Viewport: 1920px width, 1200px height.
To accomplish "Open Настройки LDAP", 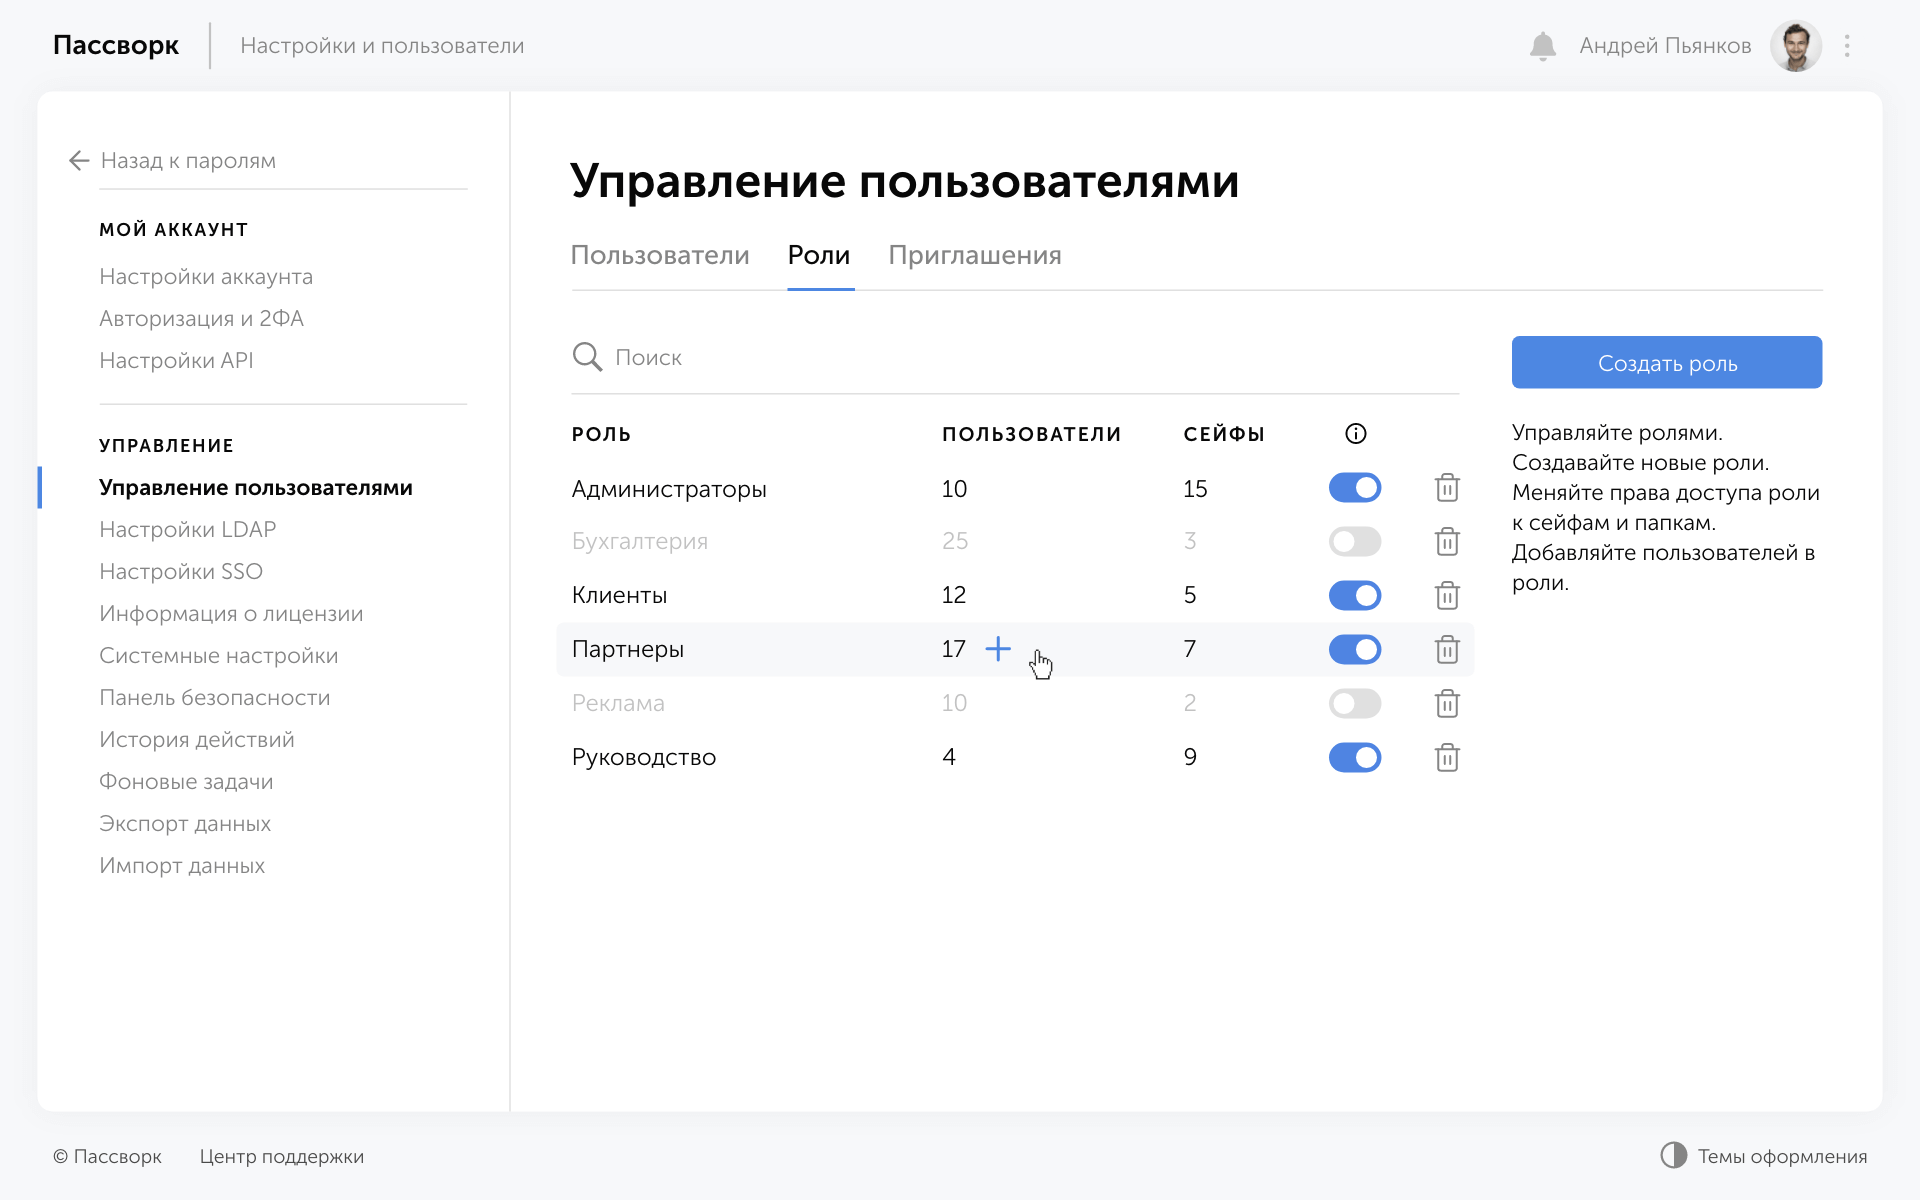I will tap(188, 530).
